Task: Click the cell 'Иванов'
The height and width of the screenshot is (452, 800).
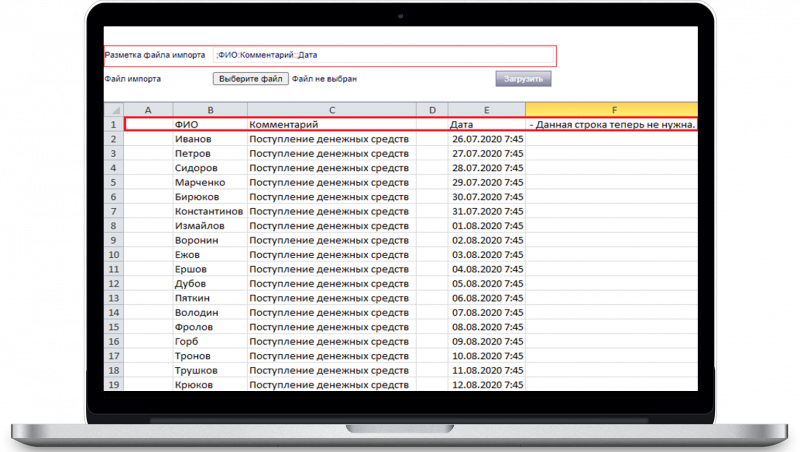Action: coord(210,139)
